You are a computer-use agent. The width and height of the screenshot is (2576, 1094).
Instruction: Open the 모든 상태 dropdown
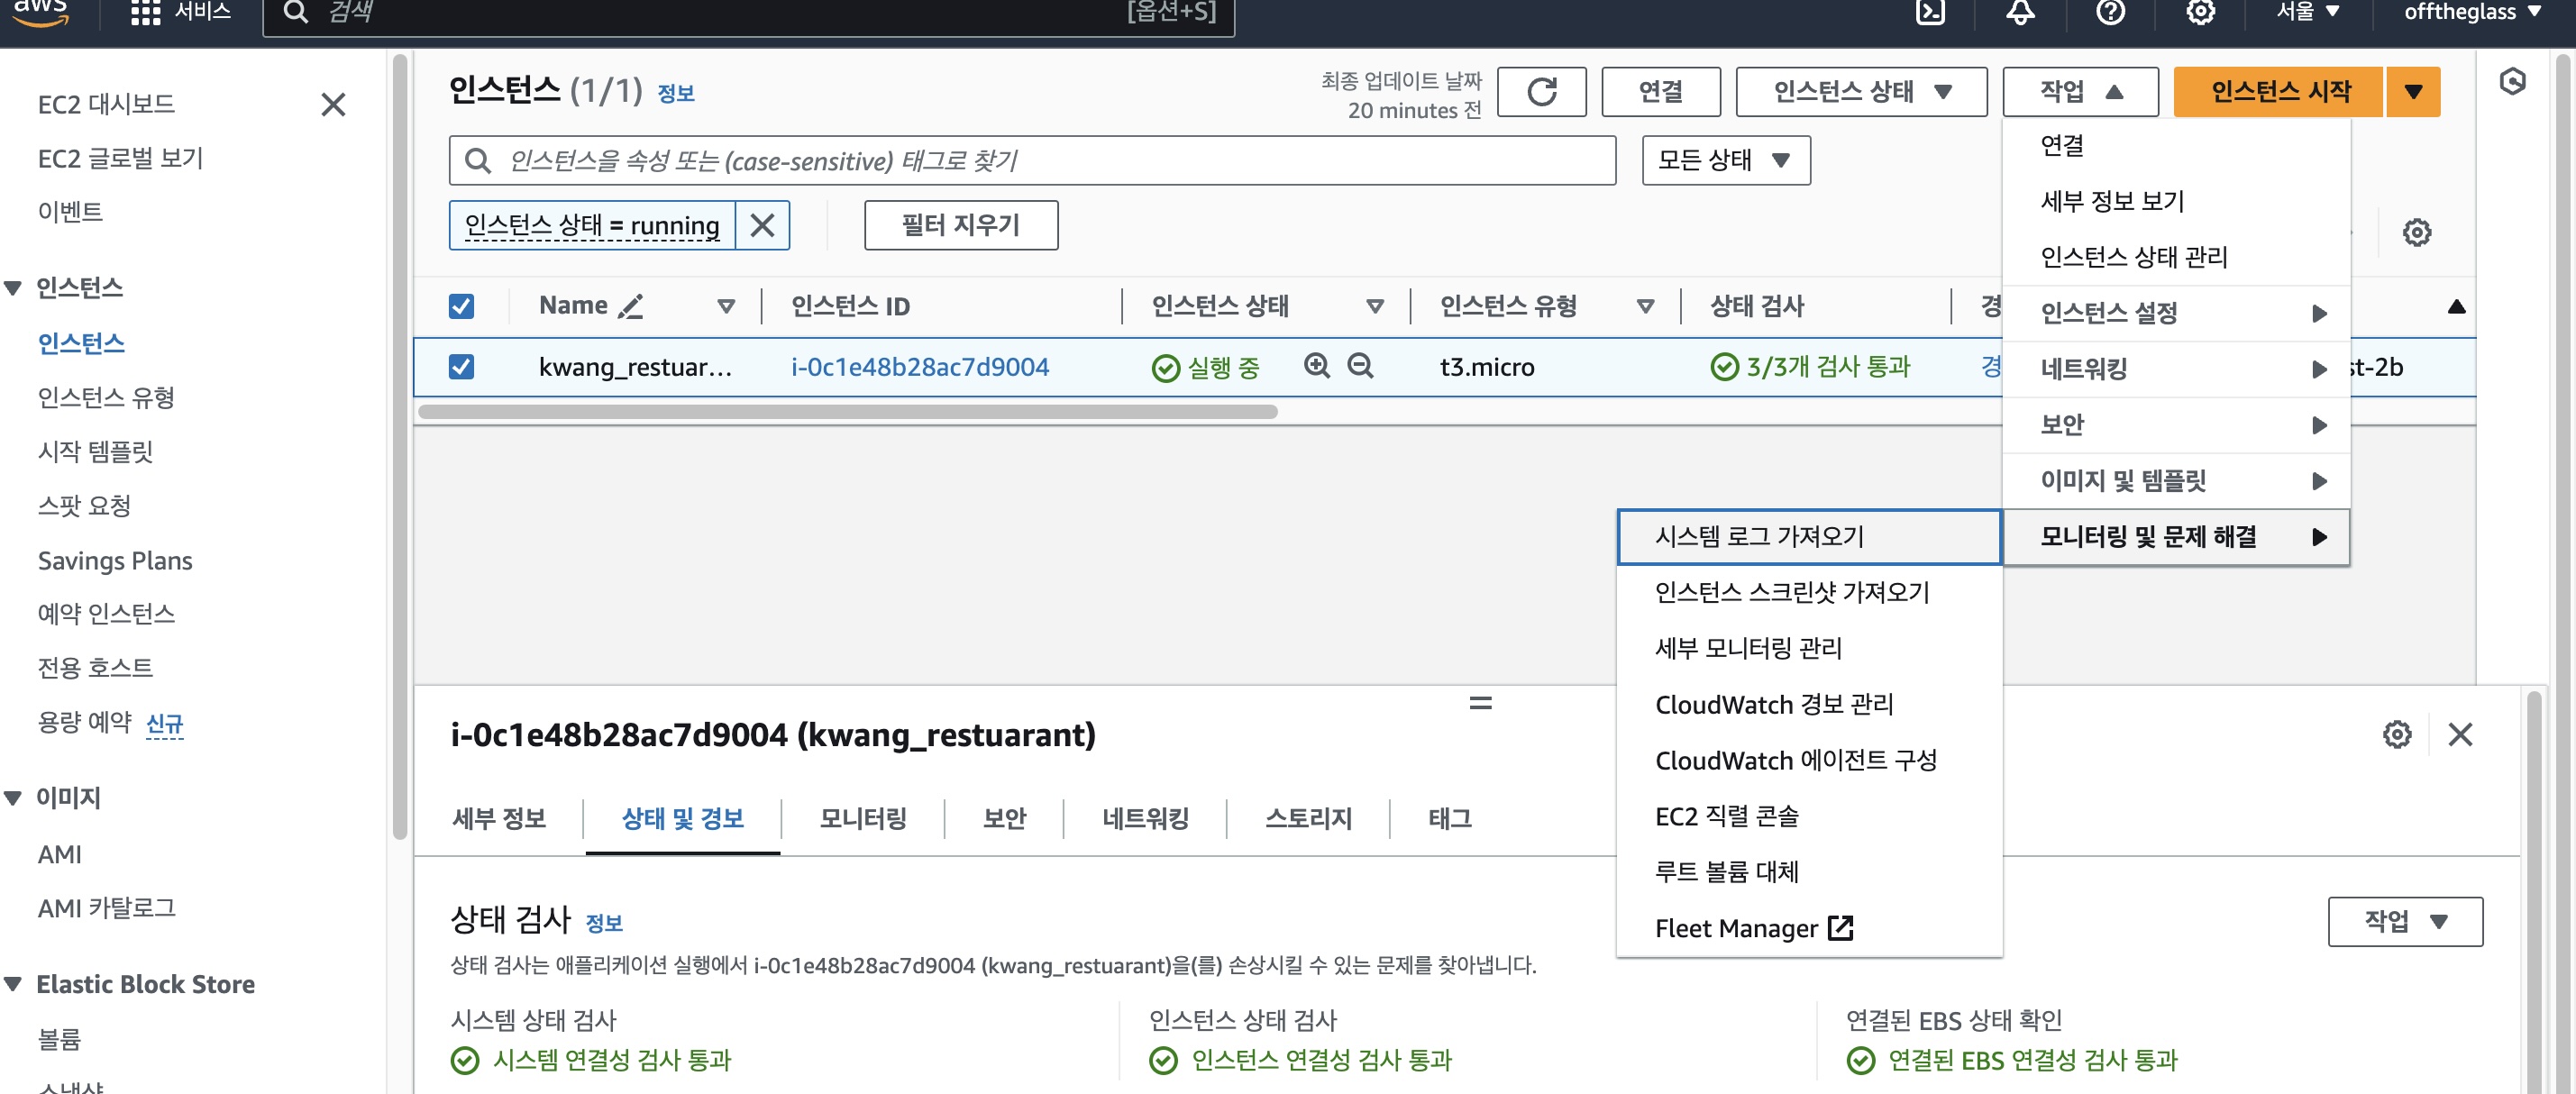coord(1725,160)
